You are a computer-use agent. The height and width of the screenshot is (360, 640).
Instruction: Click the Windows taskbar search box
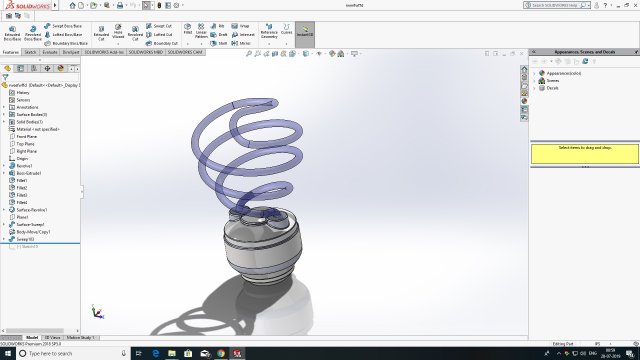coord(73,353)
